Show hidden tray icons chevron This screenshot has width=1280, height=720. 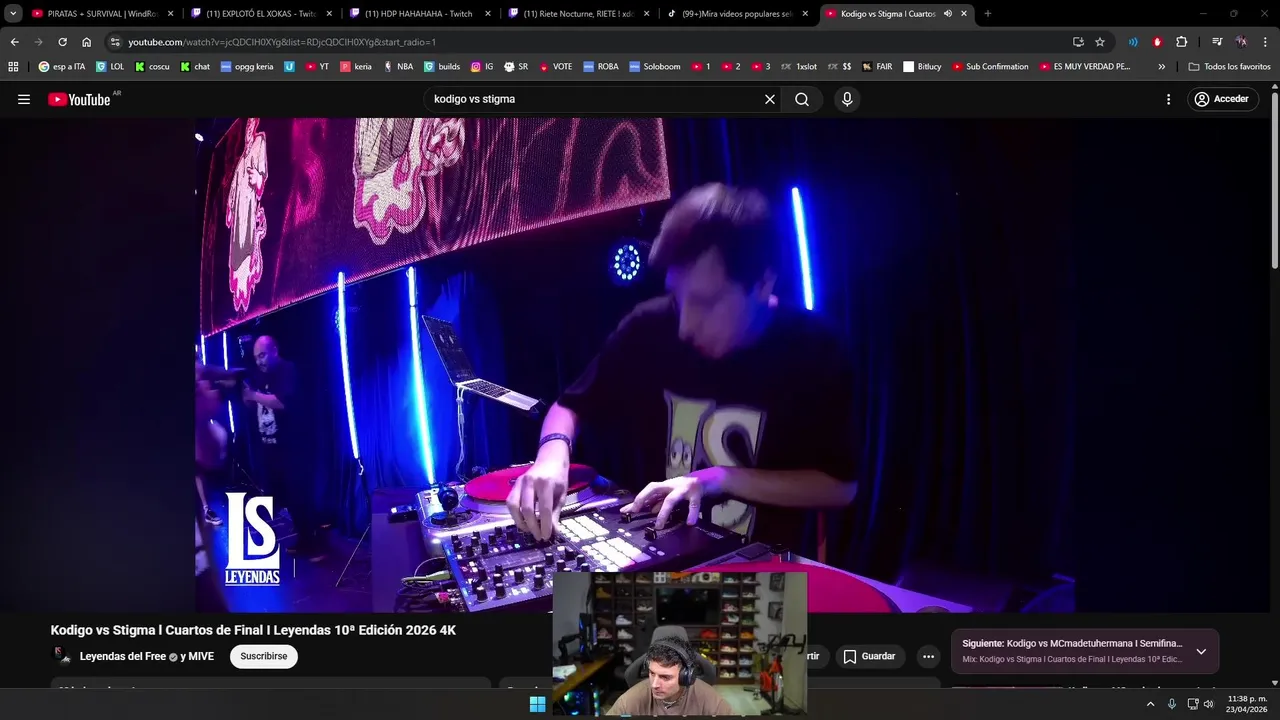(1150, 704)
